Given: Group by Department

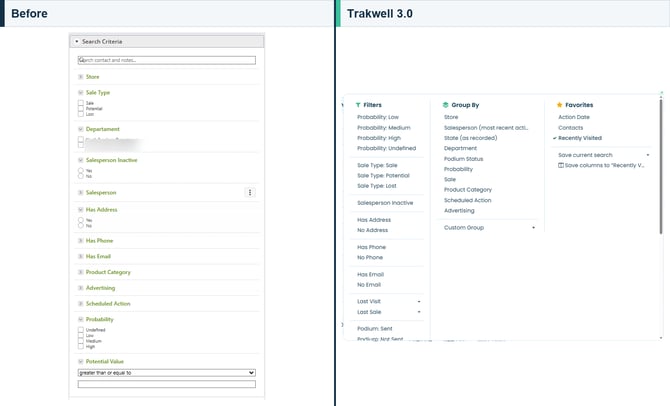Looking at the screenshot, I should 460,148.
